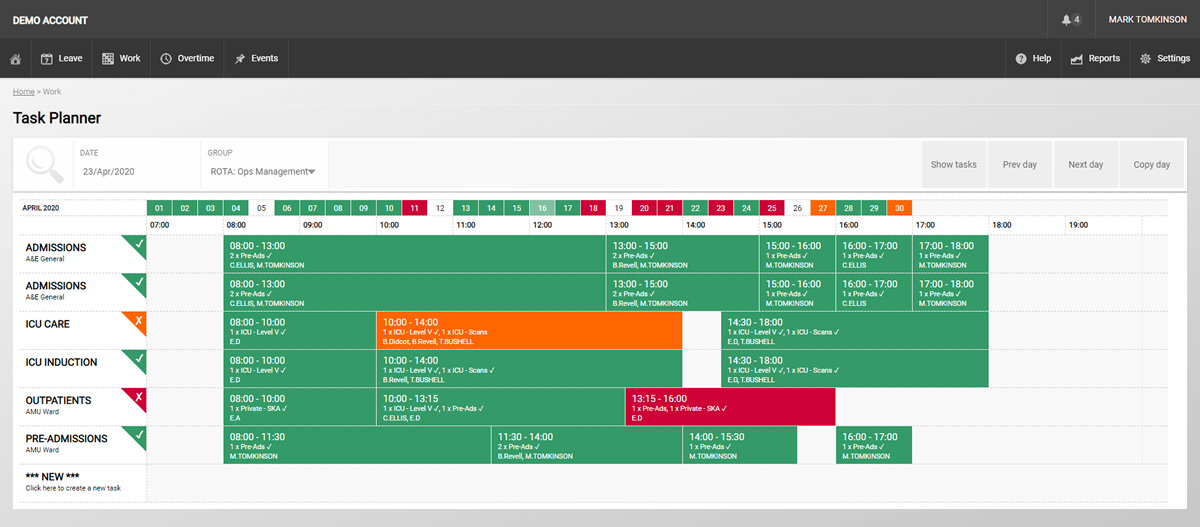Screen dimensions: 1200x527
Task: Open ICU CARE 08:00 - 10:00 task
Action: [x=300, y=331]
